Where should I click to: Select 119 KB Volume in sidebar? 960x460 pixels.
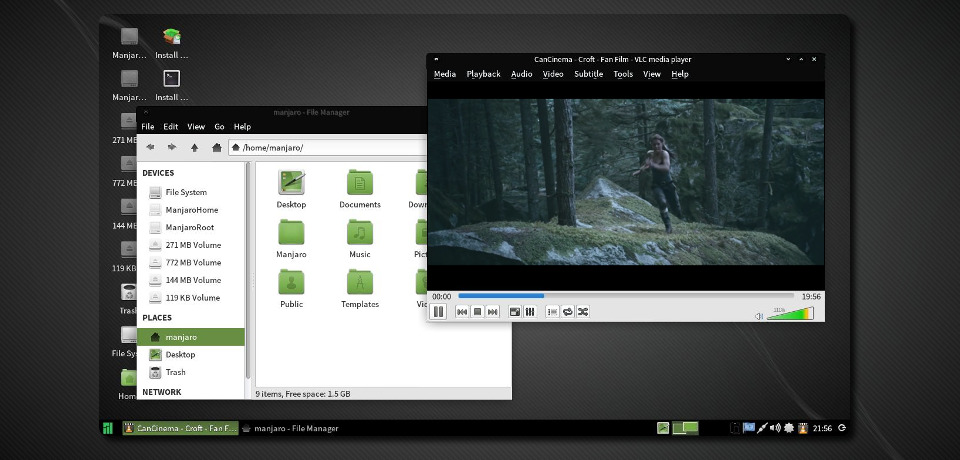coord(190,298)
